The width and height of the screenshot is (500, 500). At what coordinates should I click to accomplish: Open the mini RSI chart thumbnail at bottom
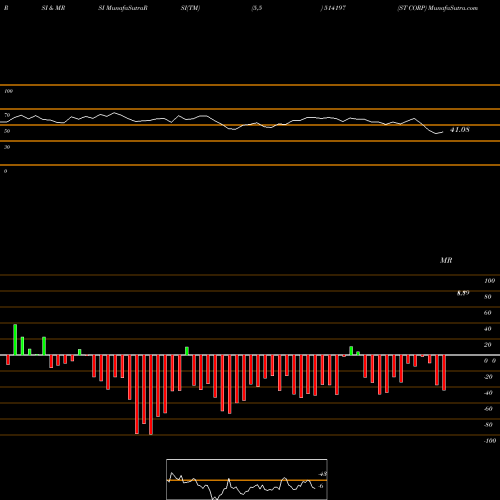pos(247,479)
